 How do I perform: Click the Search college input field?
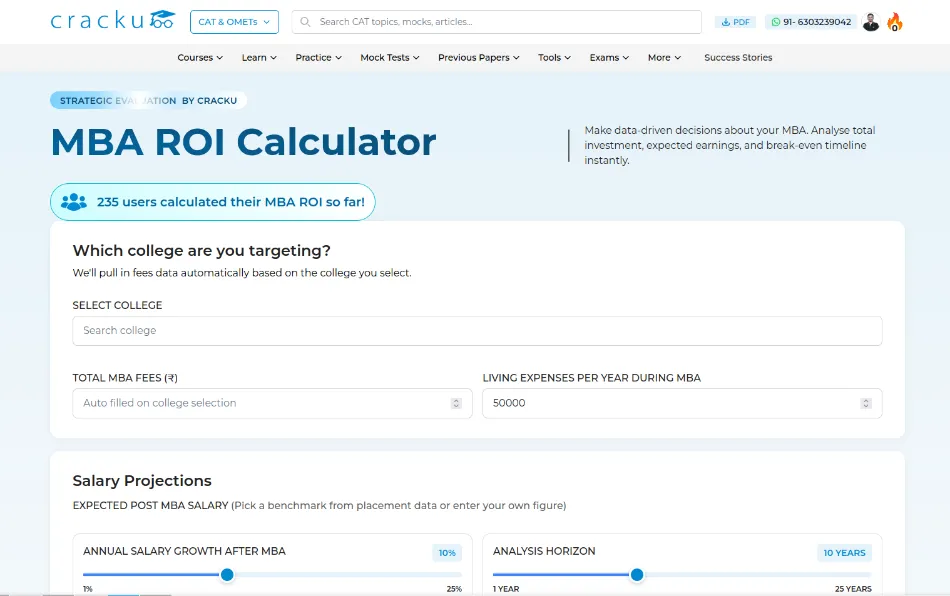coord(477,331)
